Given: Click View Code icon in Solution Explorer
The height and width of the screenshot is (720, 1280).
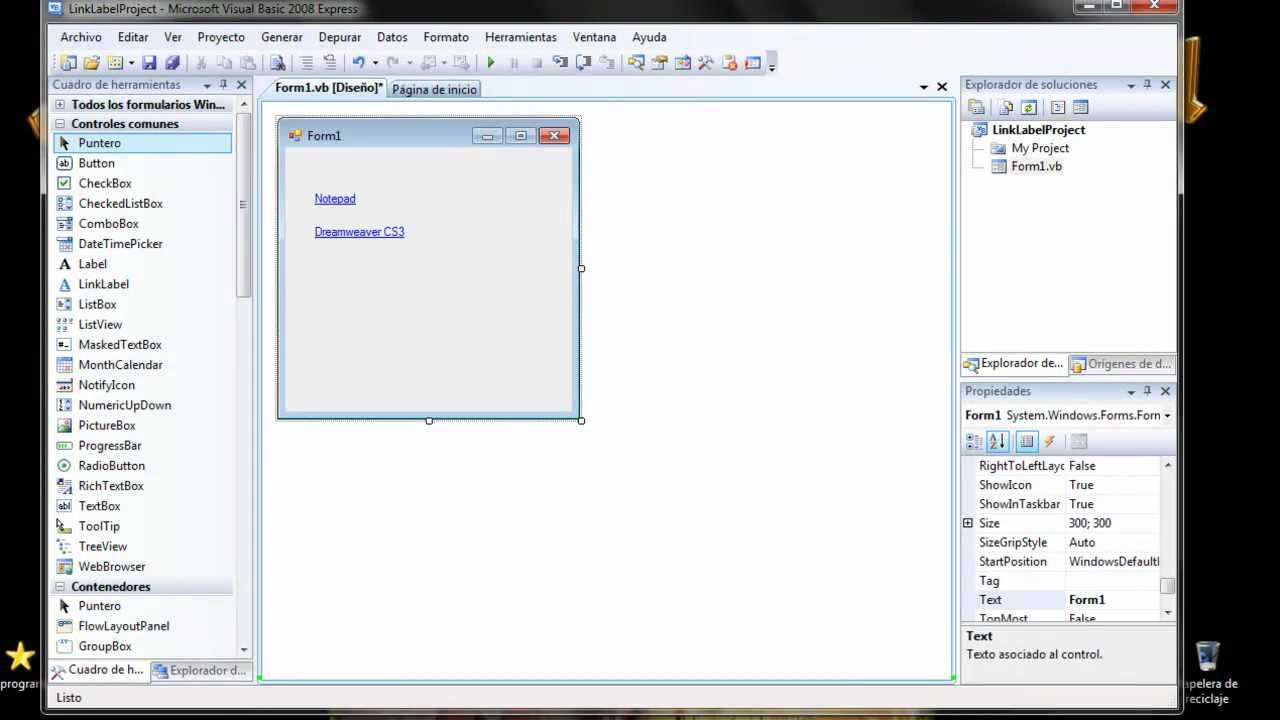Looking at the screenshot, I should tap(1058, 107).
